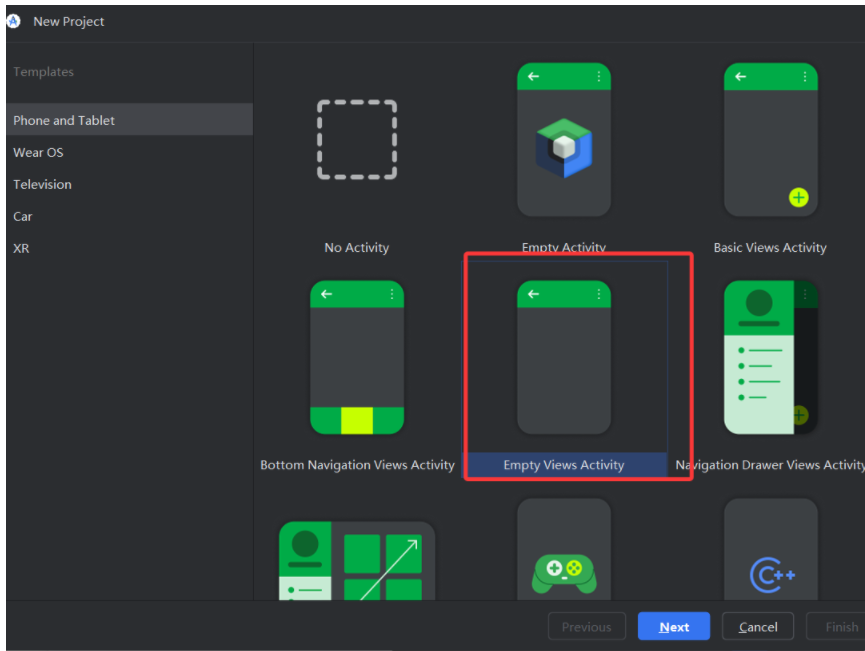Choose the Empty Activity Compose template

[564, 140]
